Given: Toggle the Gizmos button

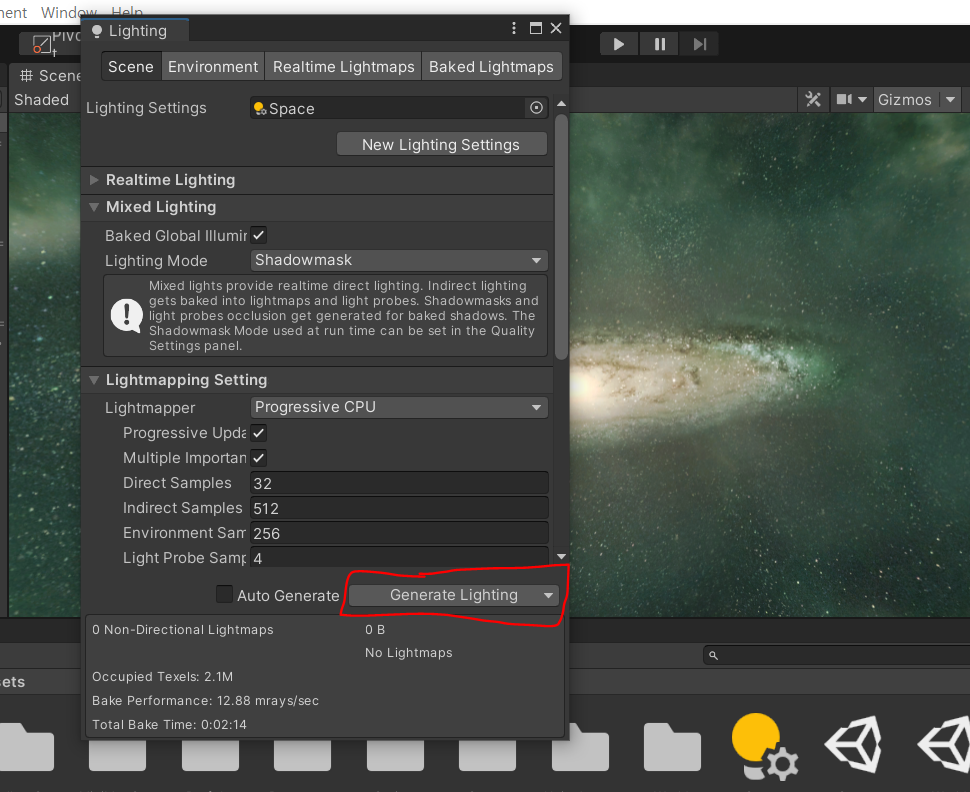Looking at the screenshot, I should click(904, 100).
